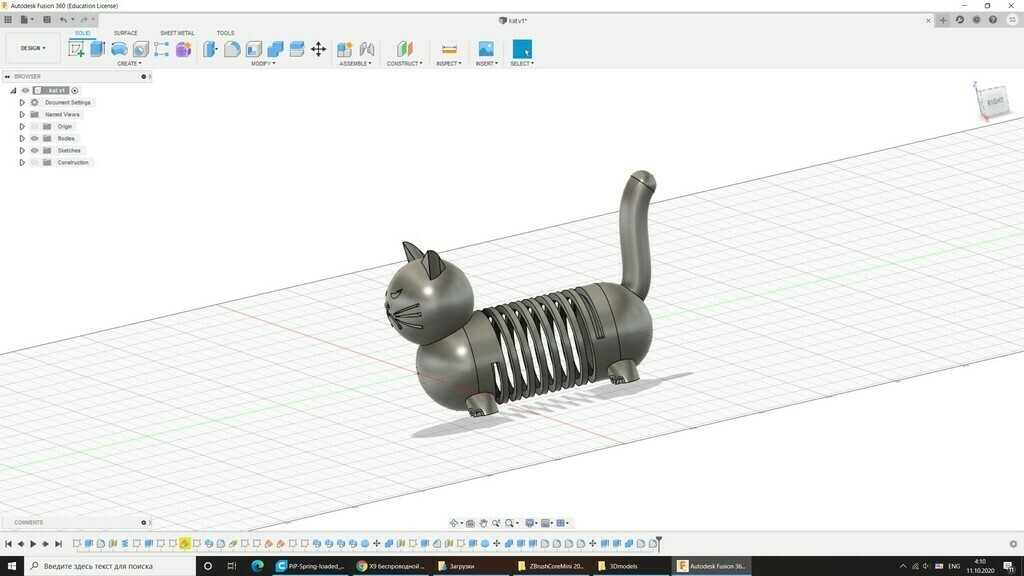The image size is (1024, 576).
Task: Switch to the SURFACE tab
Action: pos(125,33)
